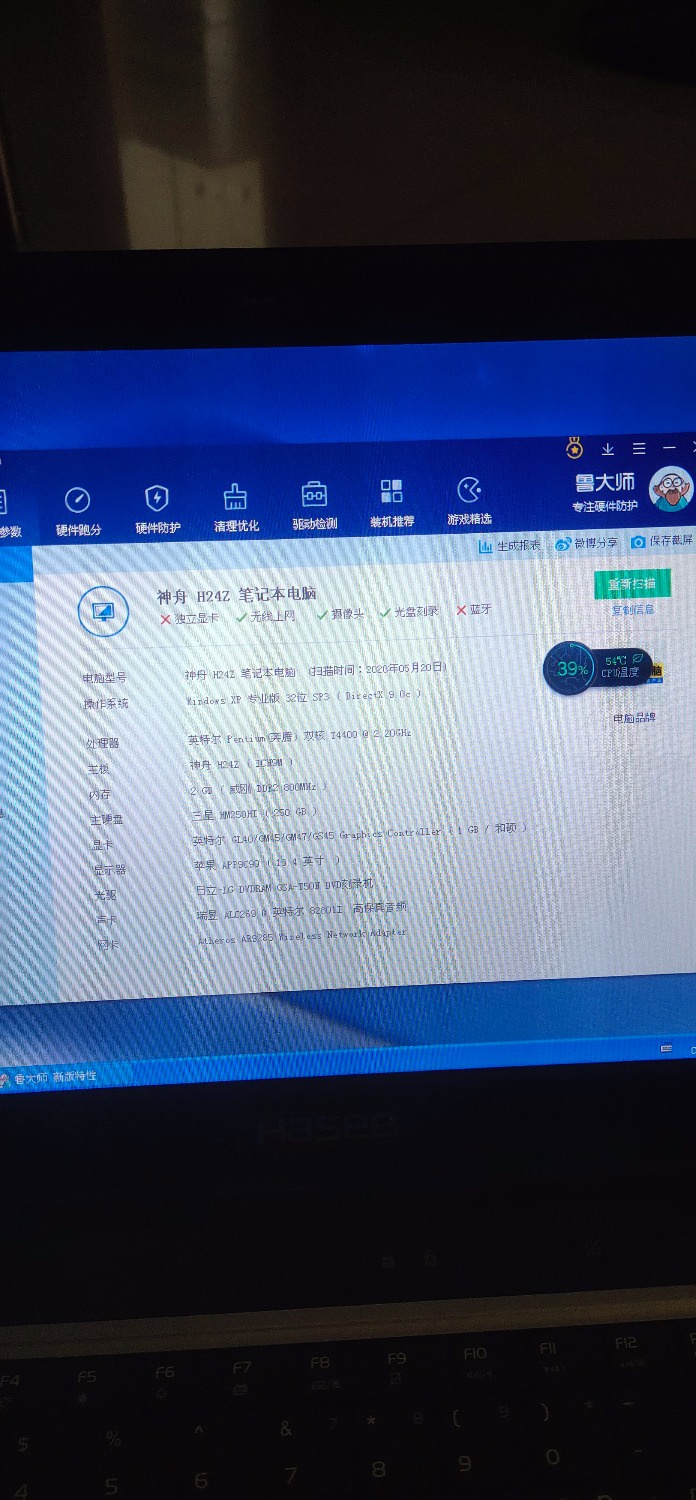The height and width of the screenshot is (1500, 696).
Task: Click the toolbox driver icon
Action: point(314,494)
